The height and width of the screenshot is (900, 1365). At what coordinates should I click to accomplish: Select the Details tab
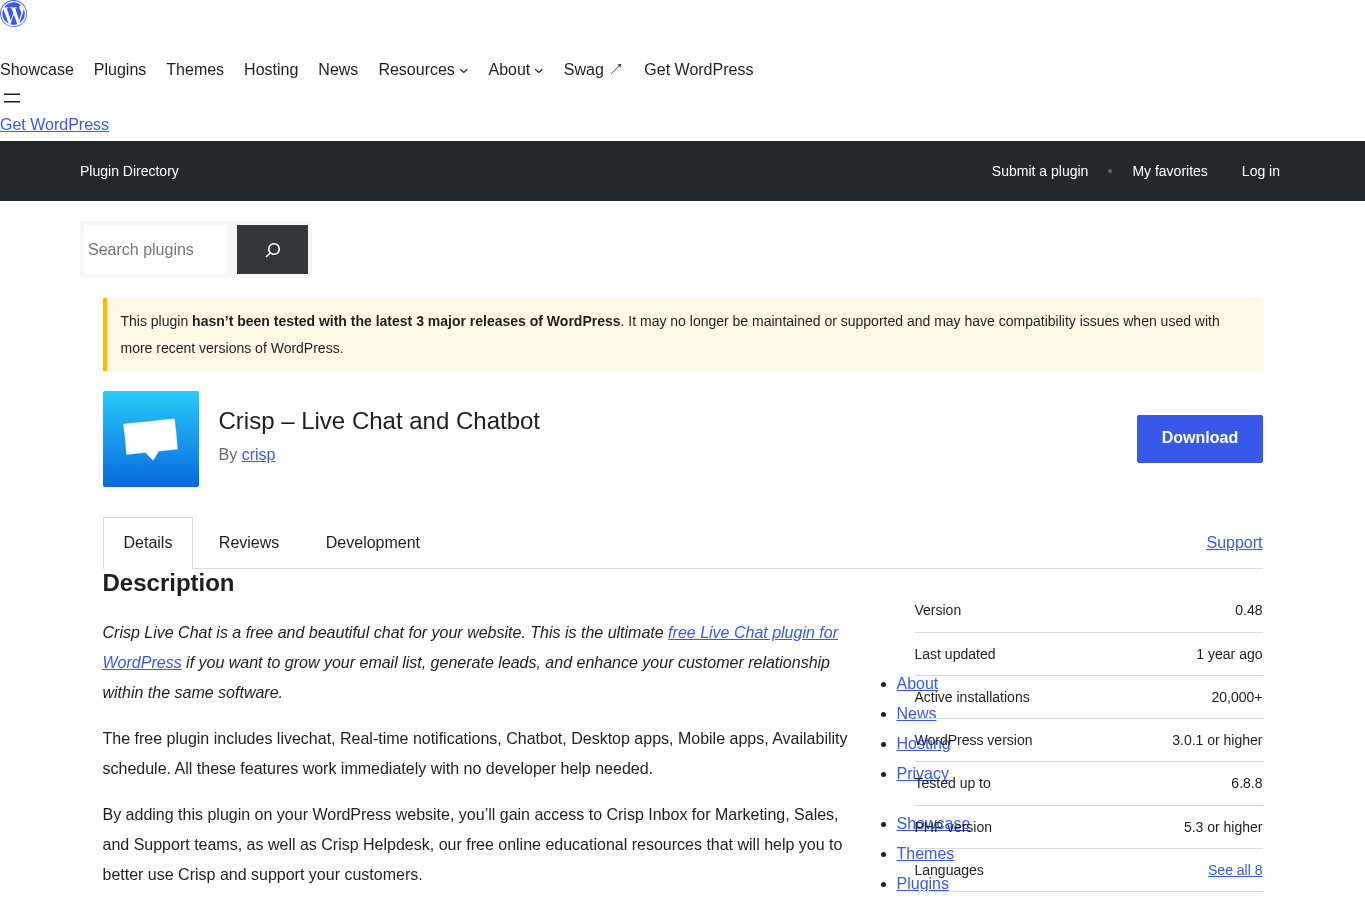(148, 543)
